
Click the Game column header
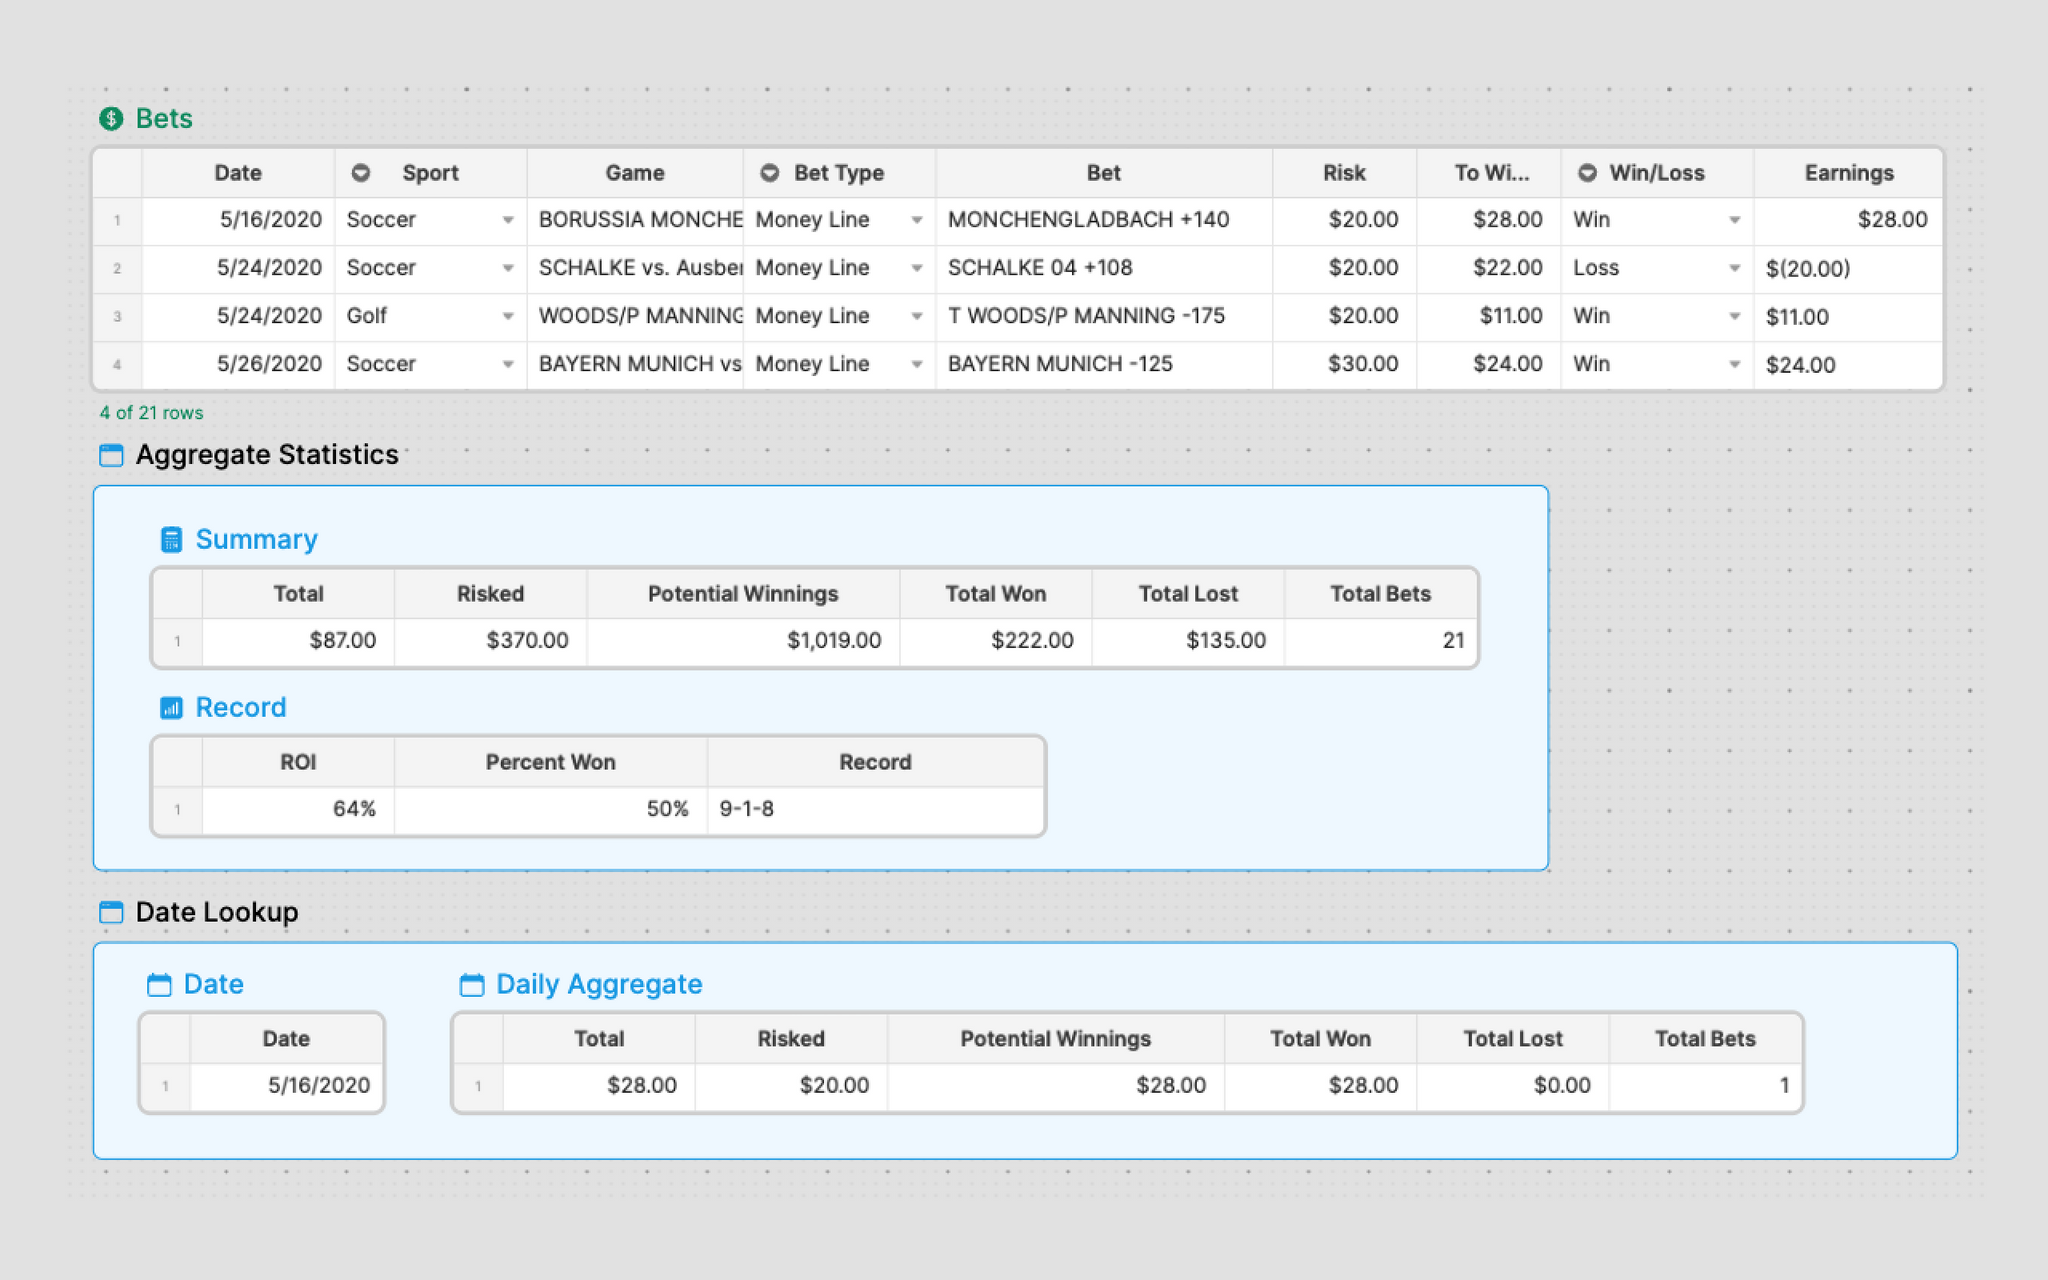tap(635, 173)
